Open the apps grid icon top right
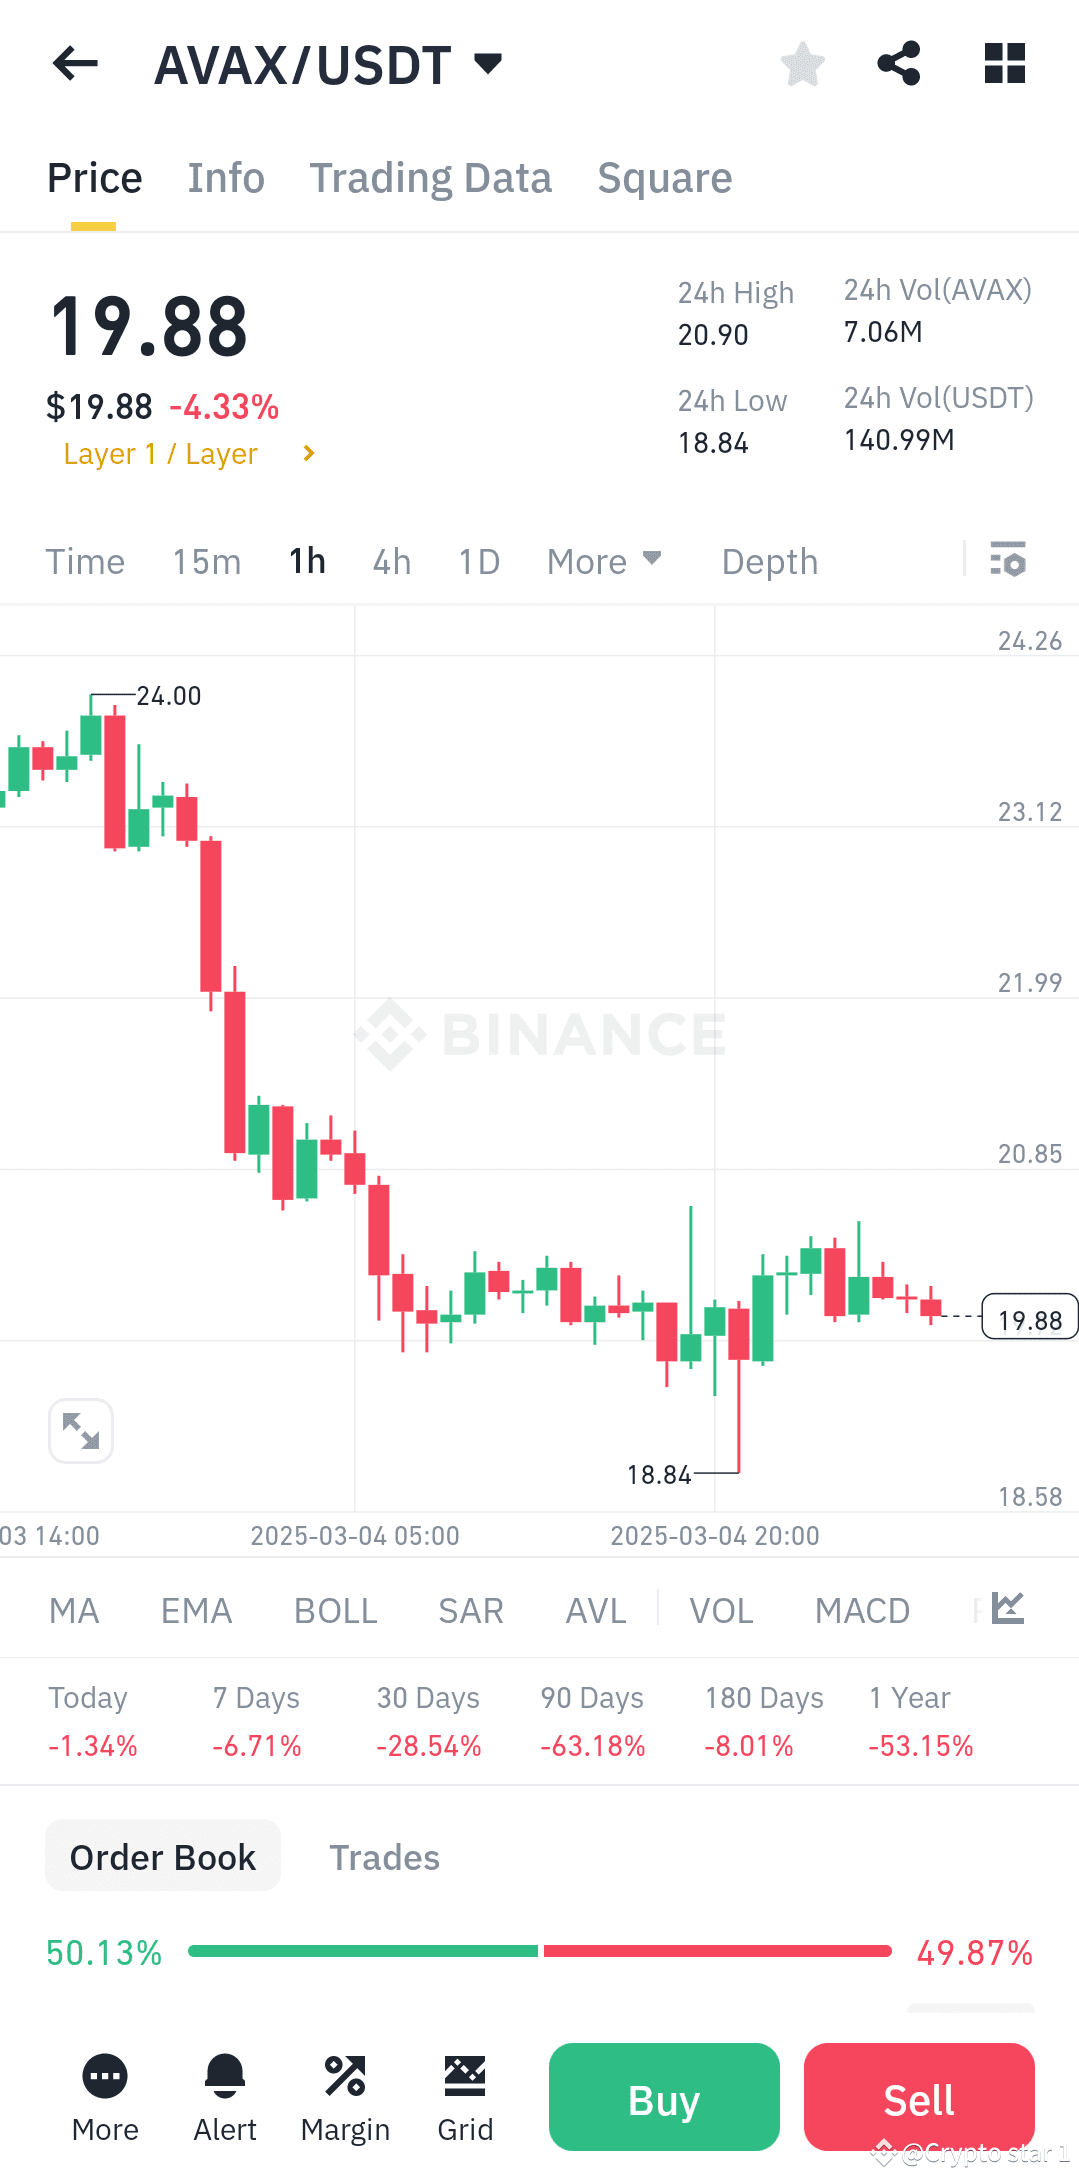The width and height of the screenshot is (1079, 2176). pyautogui.click(x=1003, y=63)
